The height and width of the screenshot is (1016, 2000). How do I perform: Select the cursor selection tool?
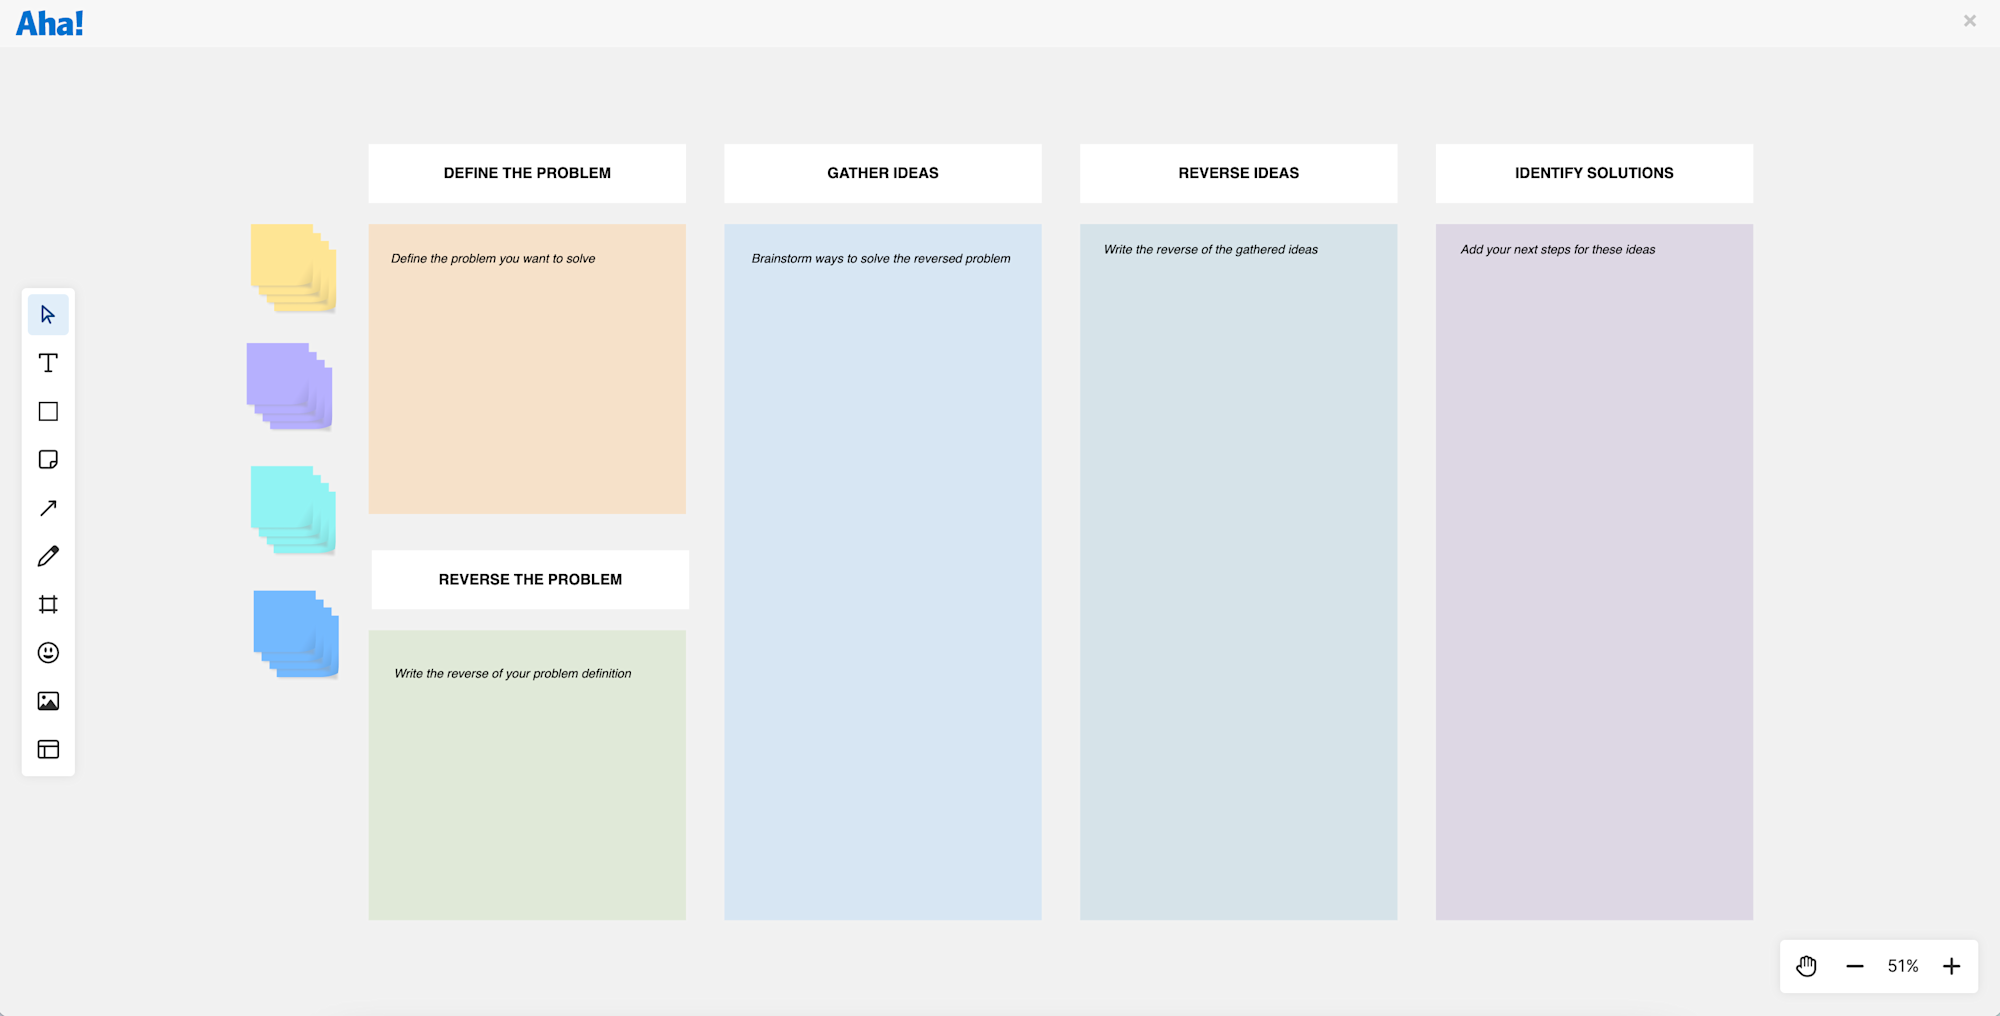[47, 314]
